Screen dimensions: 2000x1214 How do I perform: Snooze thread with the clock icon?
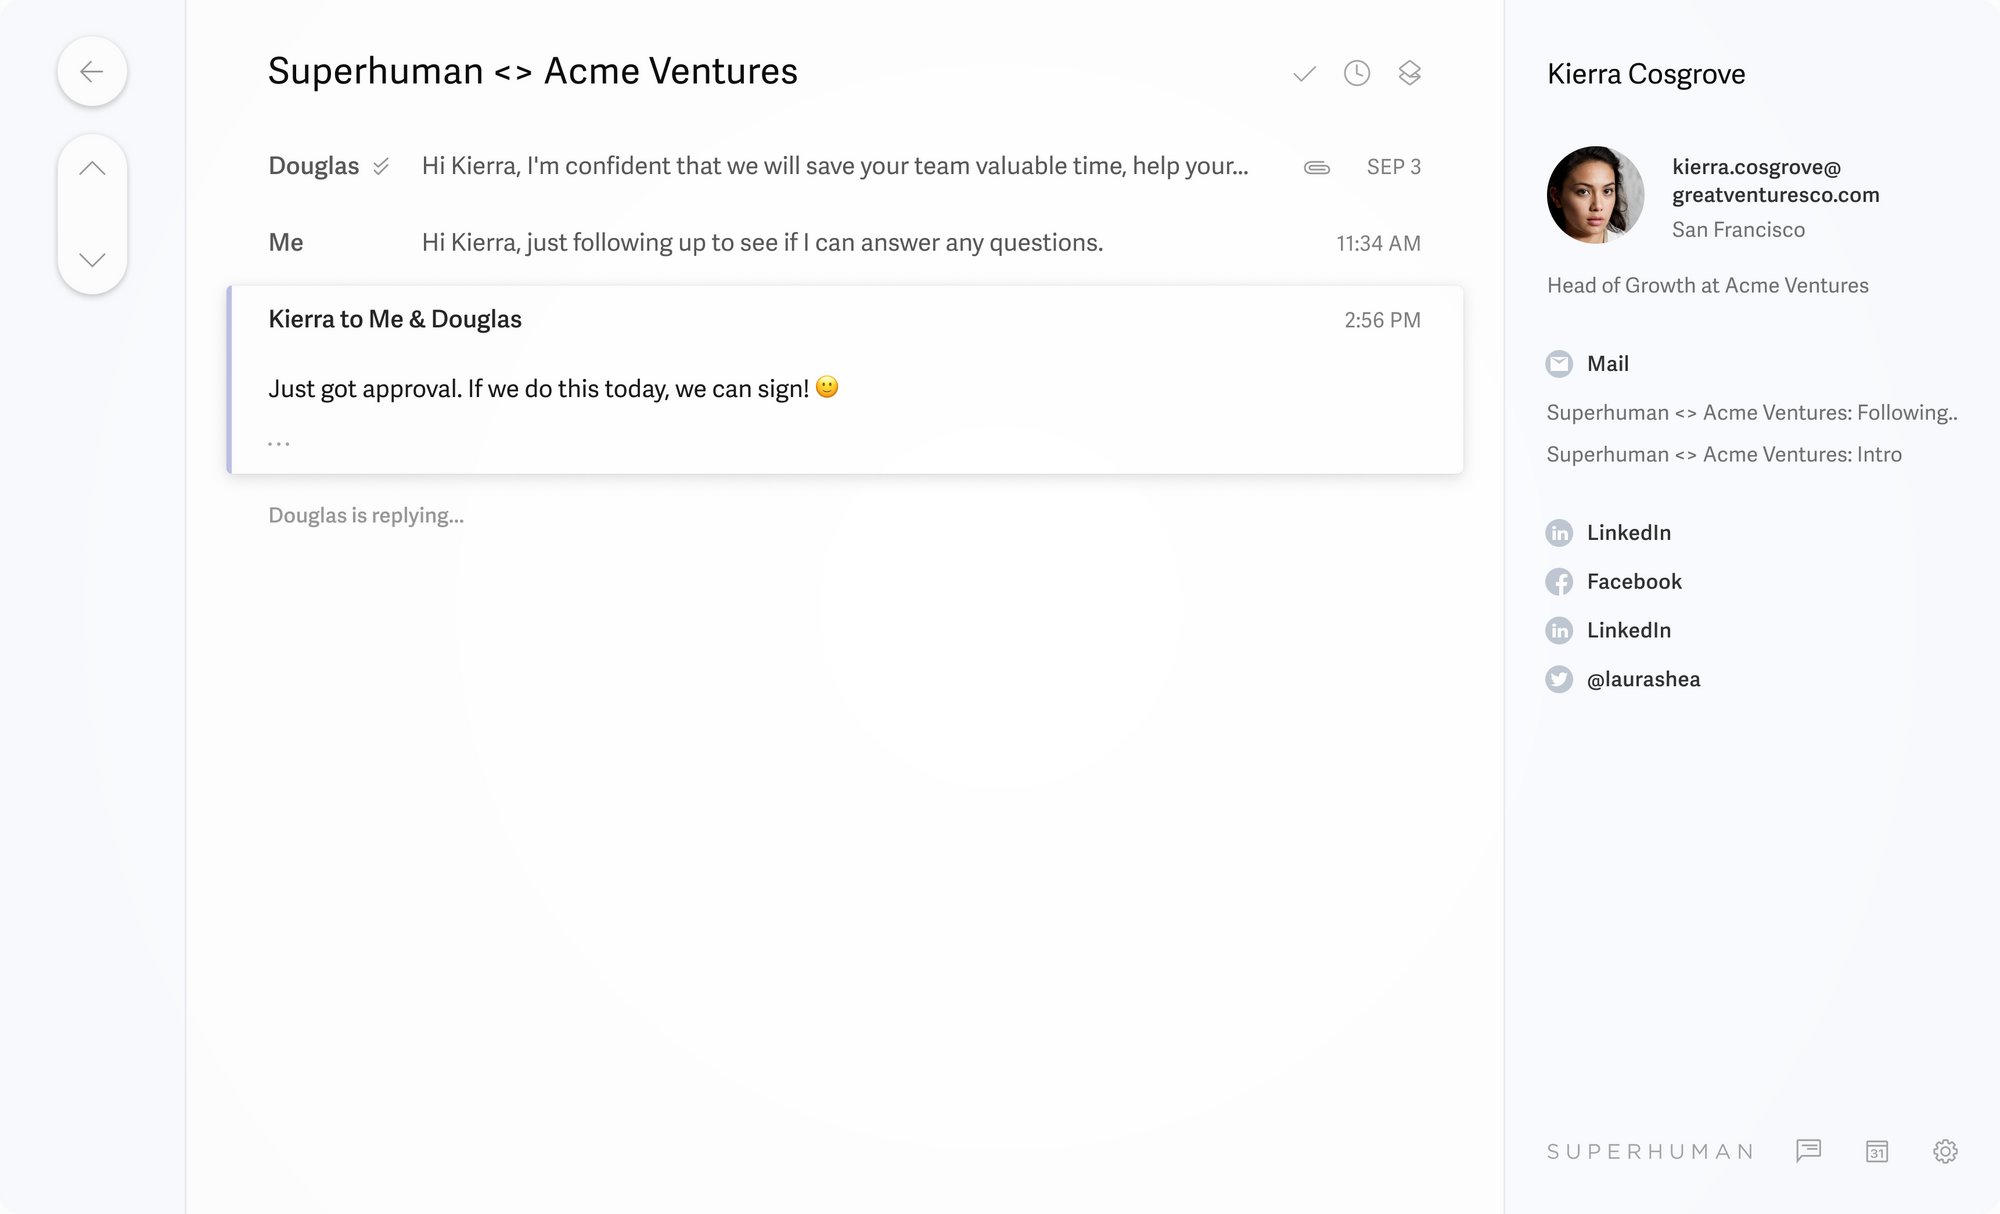[x=1357, y=73]
